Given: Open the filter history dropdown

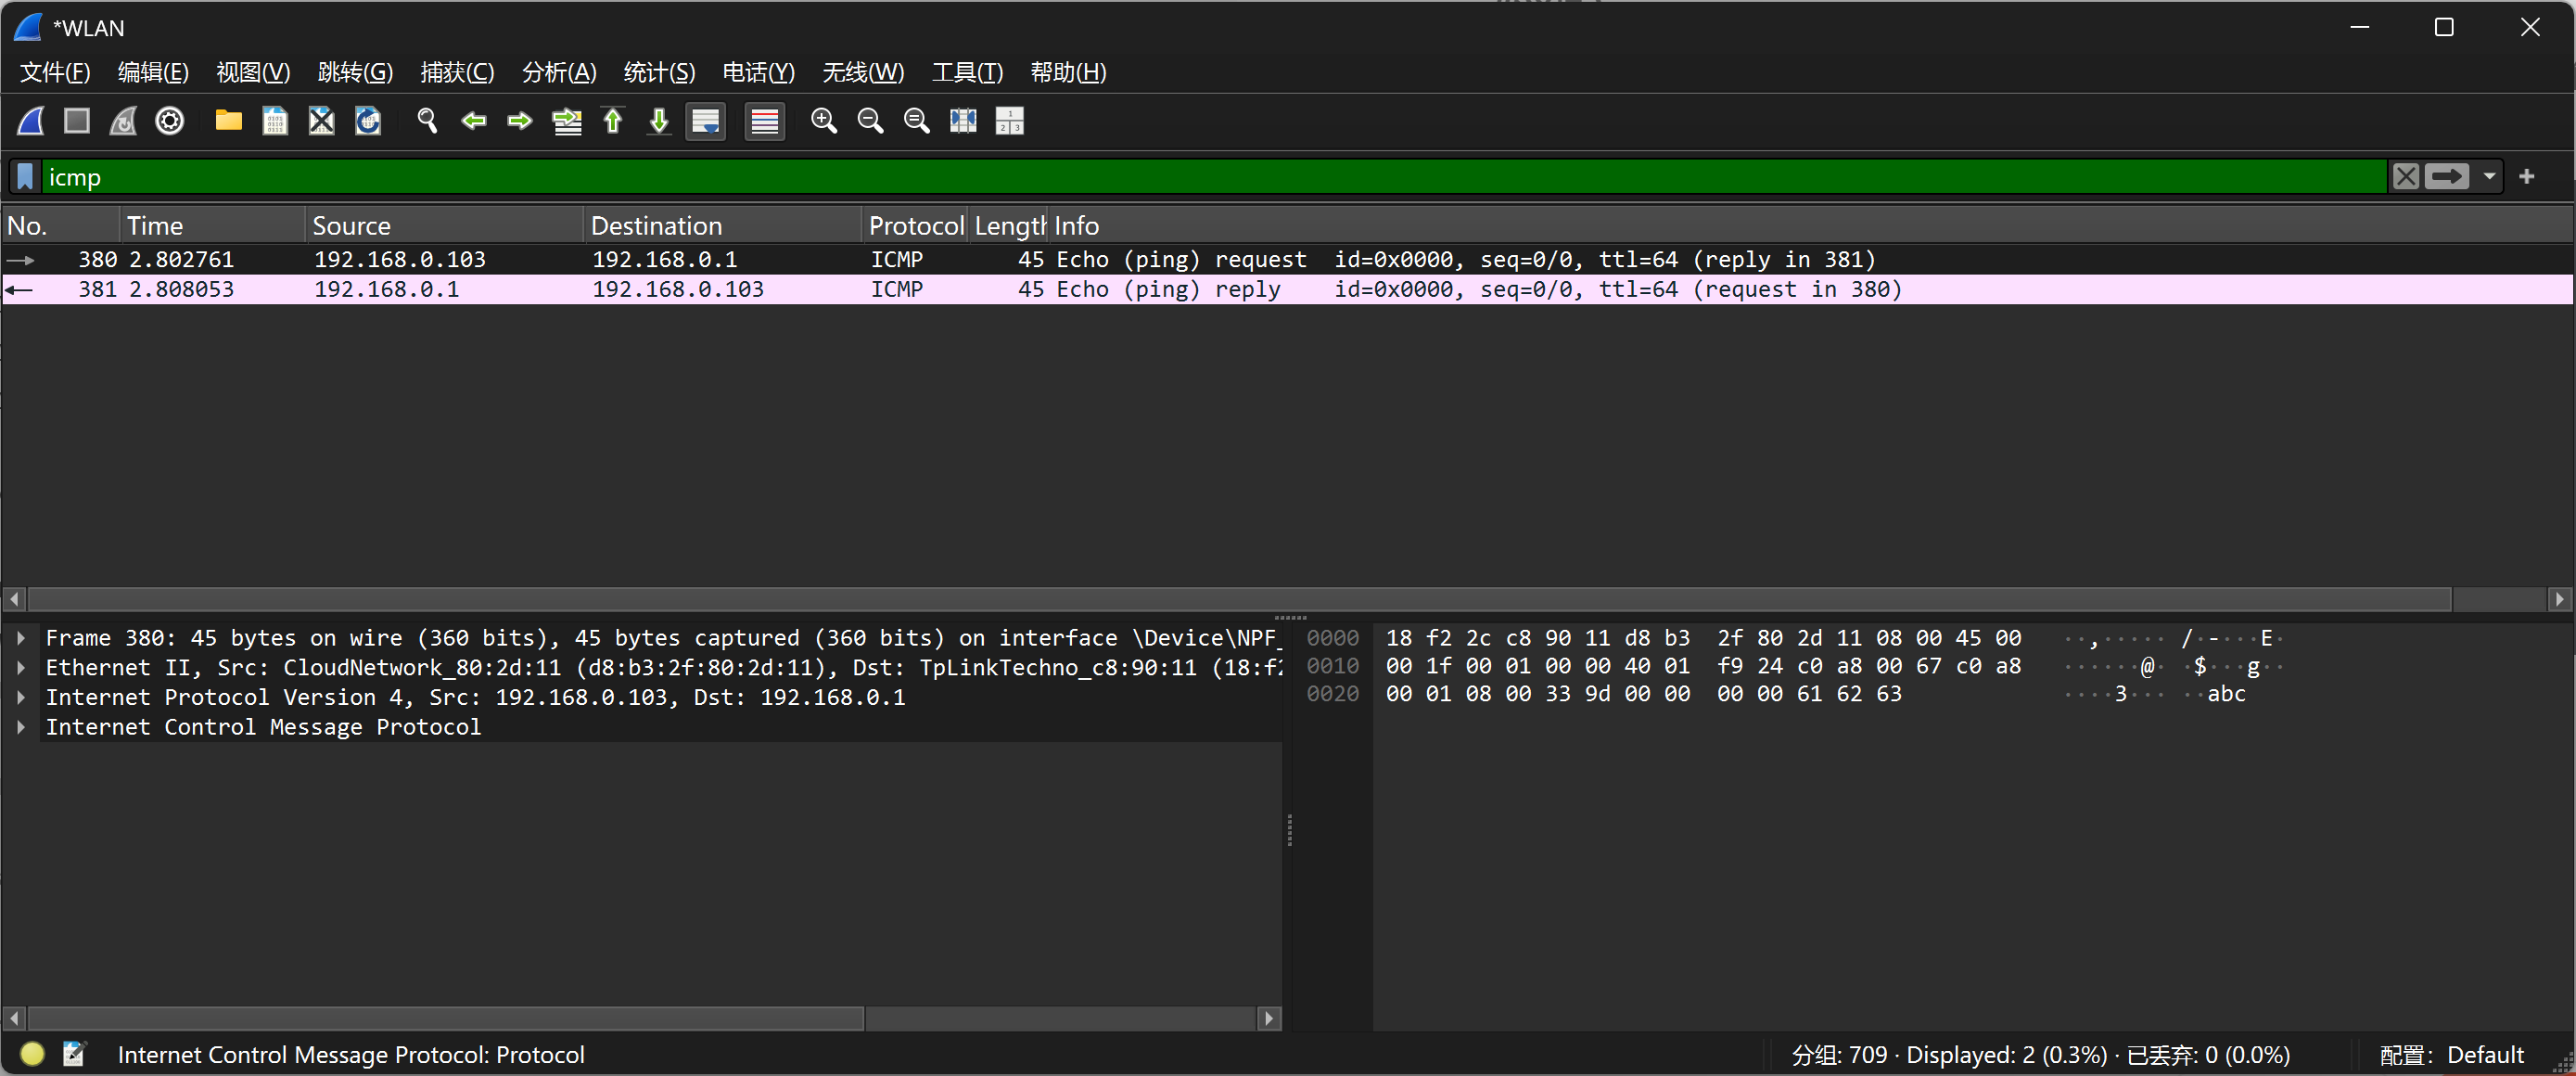Looking at the screenshot, I should coord(2489,177).
